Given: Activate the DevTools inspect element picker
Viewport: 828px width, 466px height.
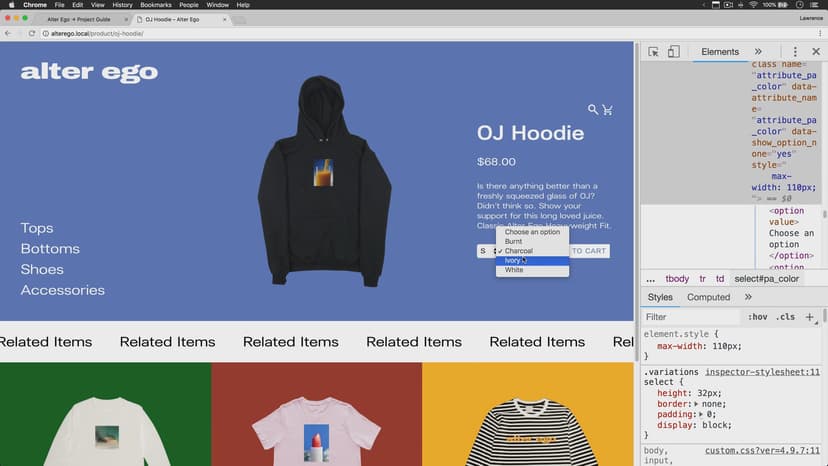Looking at the screenshot, I should pyautogui.click(x=653, y=52).
